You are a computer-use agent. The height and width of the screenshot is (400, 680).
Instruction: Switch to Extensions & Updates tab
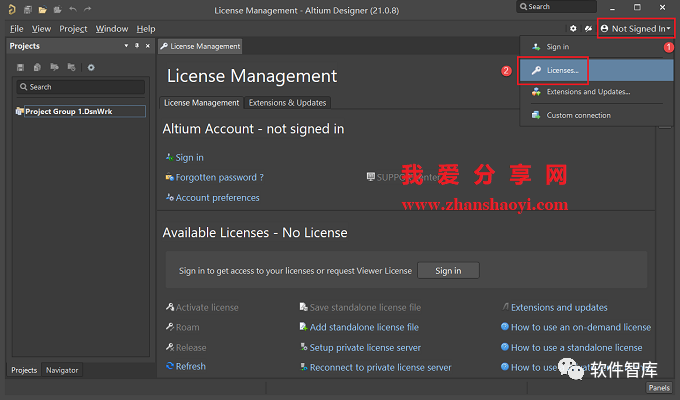click(x=288, y=103)
